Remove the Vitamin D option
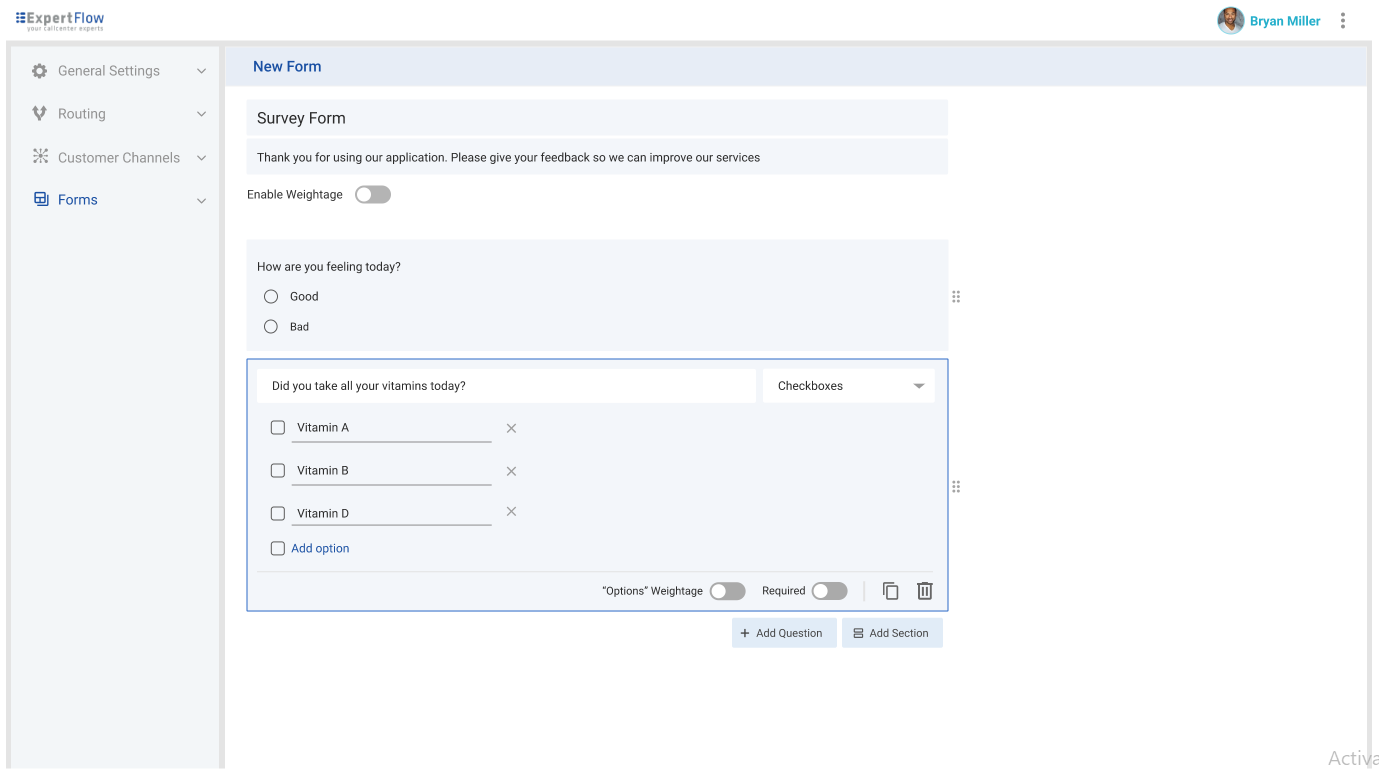Screen dimensions: 1379x773 point(511,512)
